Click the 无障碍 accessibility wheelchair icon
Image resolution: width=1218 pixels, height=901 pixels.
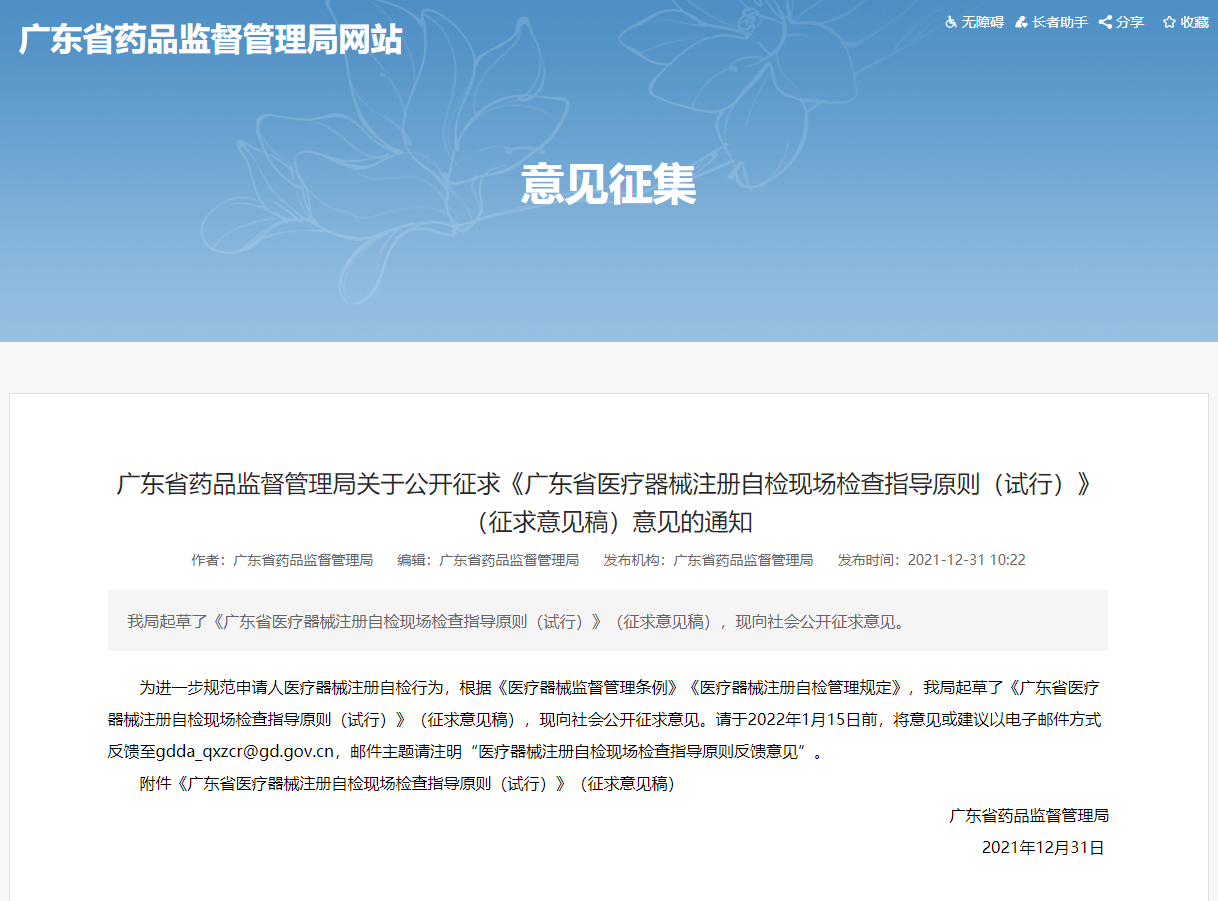click(x=951, y=22)
